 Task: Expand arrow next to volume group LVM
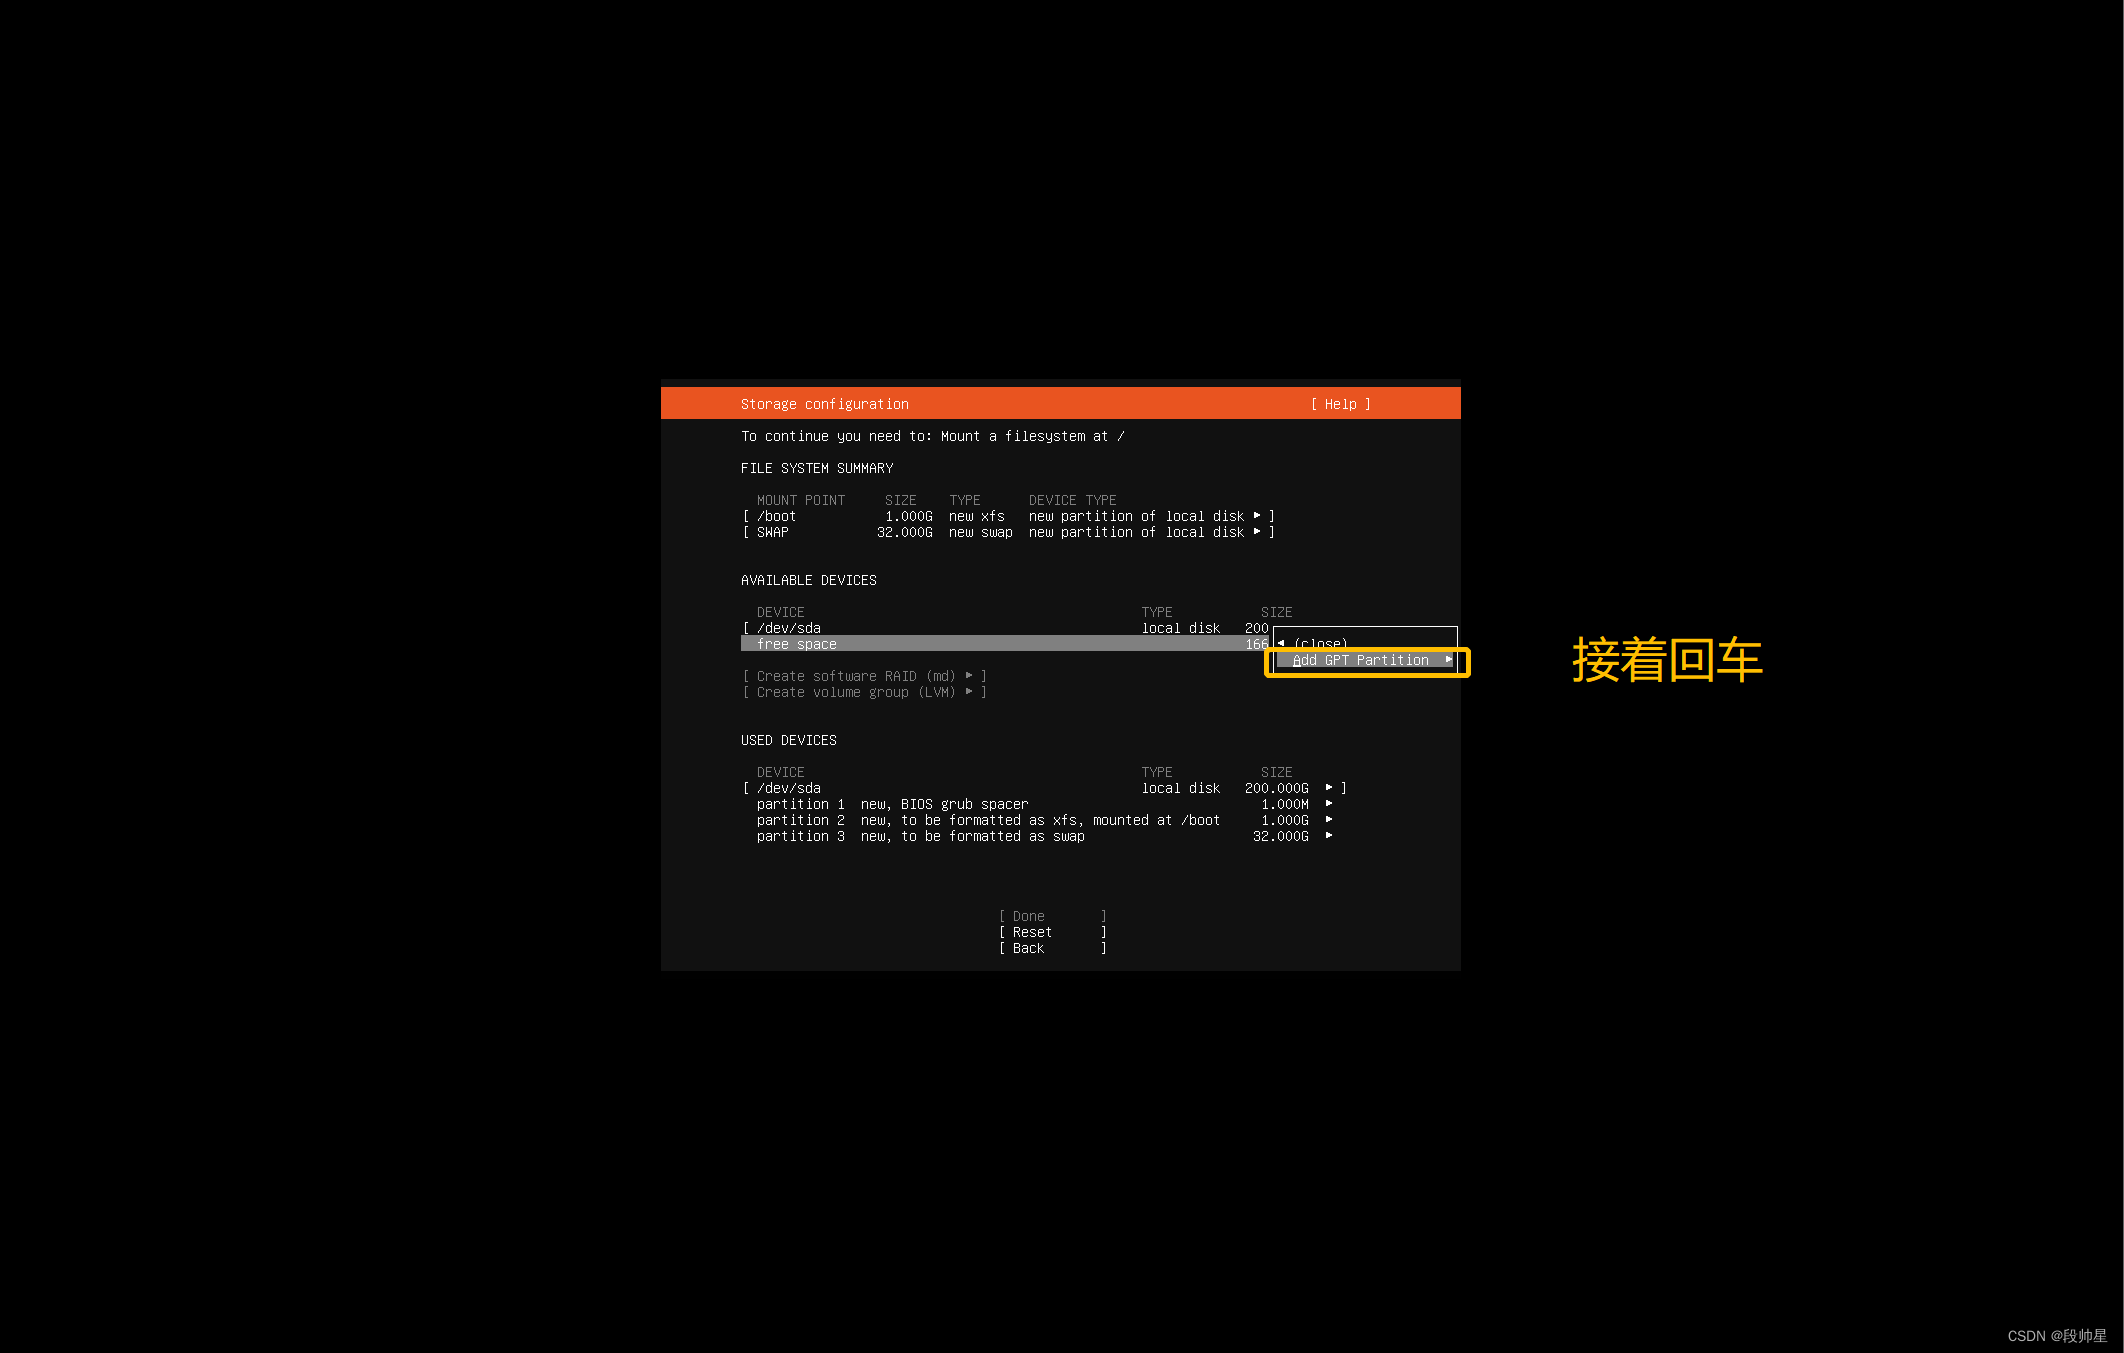click(x=969, y=692)
